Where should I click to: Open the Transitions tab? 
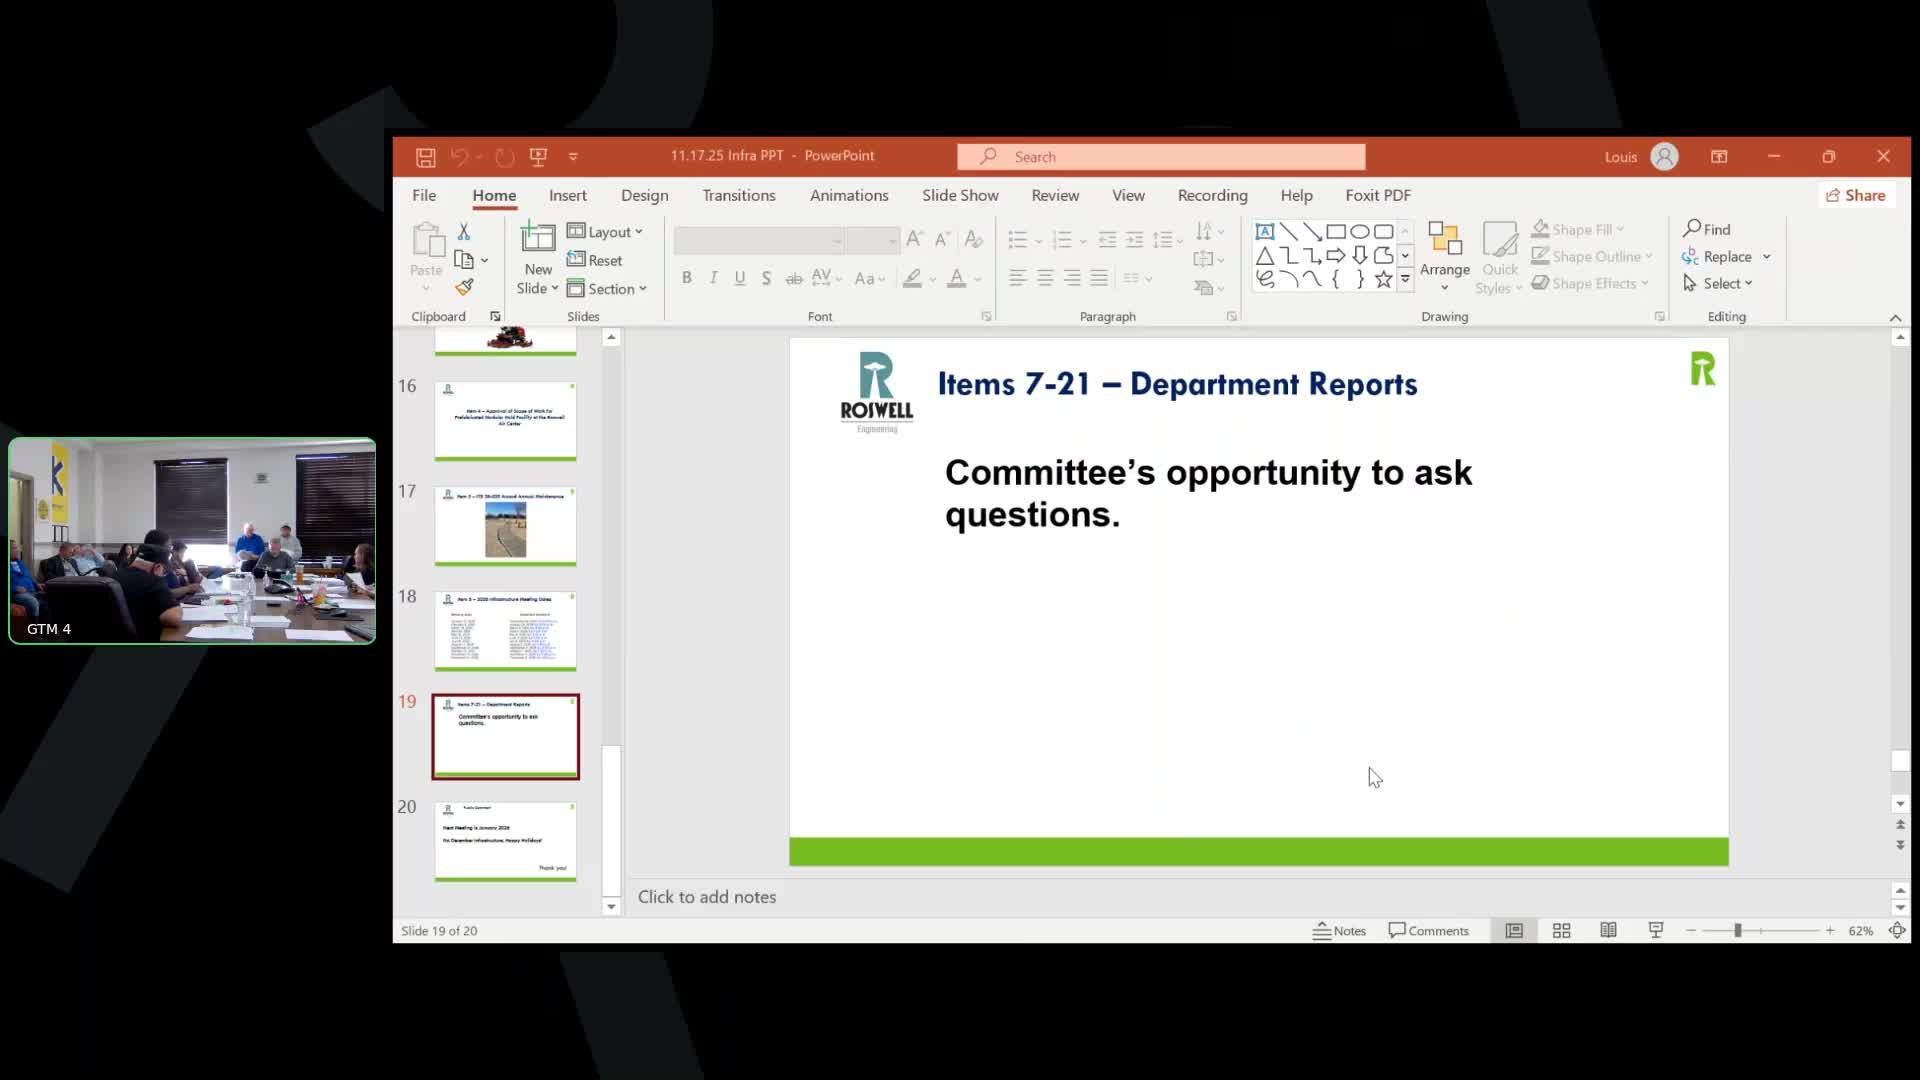pos(738,196)
